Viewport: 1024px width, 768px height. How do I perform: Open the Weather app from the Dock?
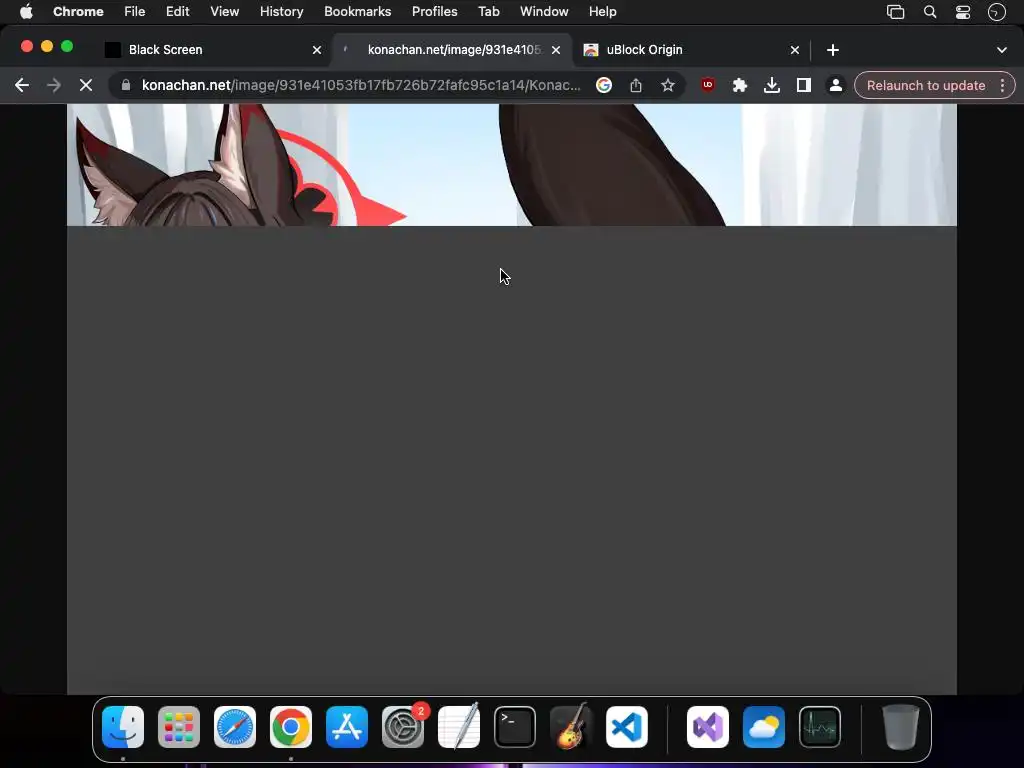(x=764, y=727)
